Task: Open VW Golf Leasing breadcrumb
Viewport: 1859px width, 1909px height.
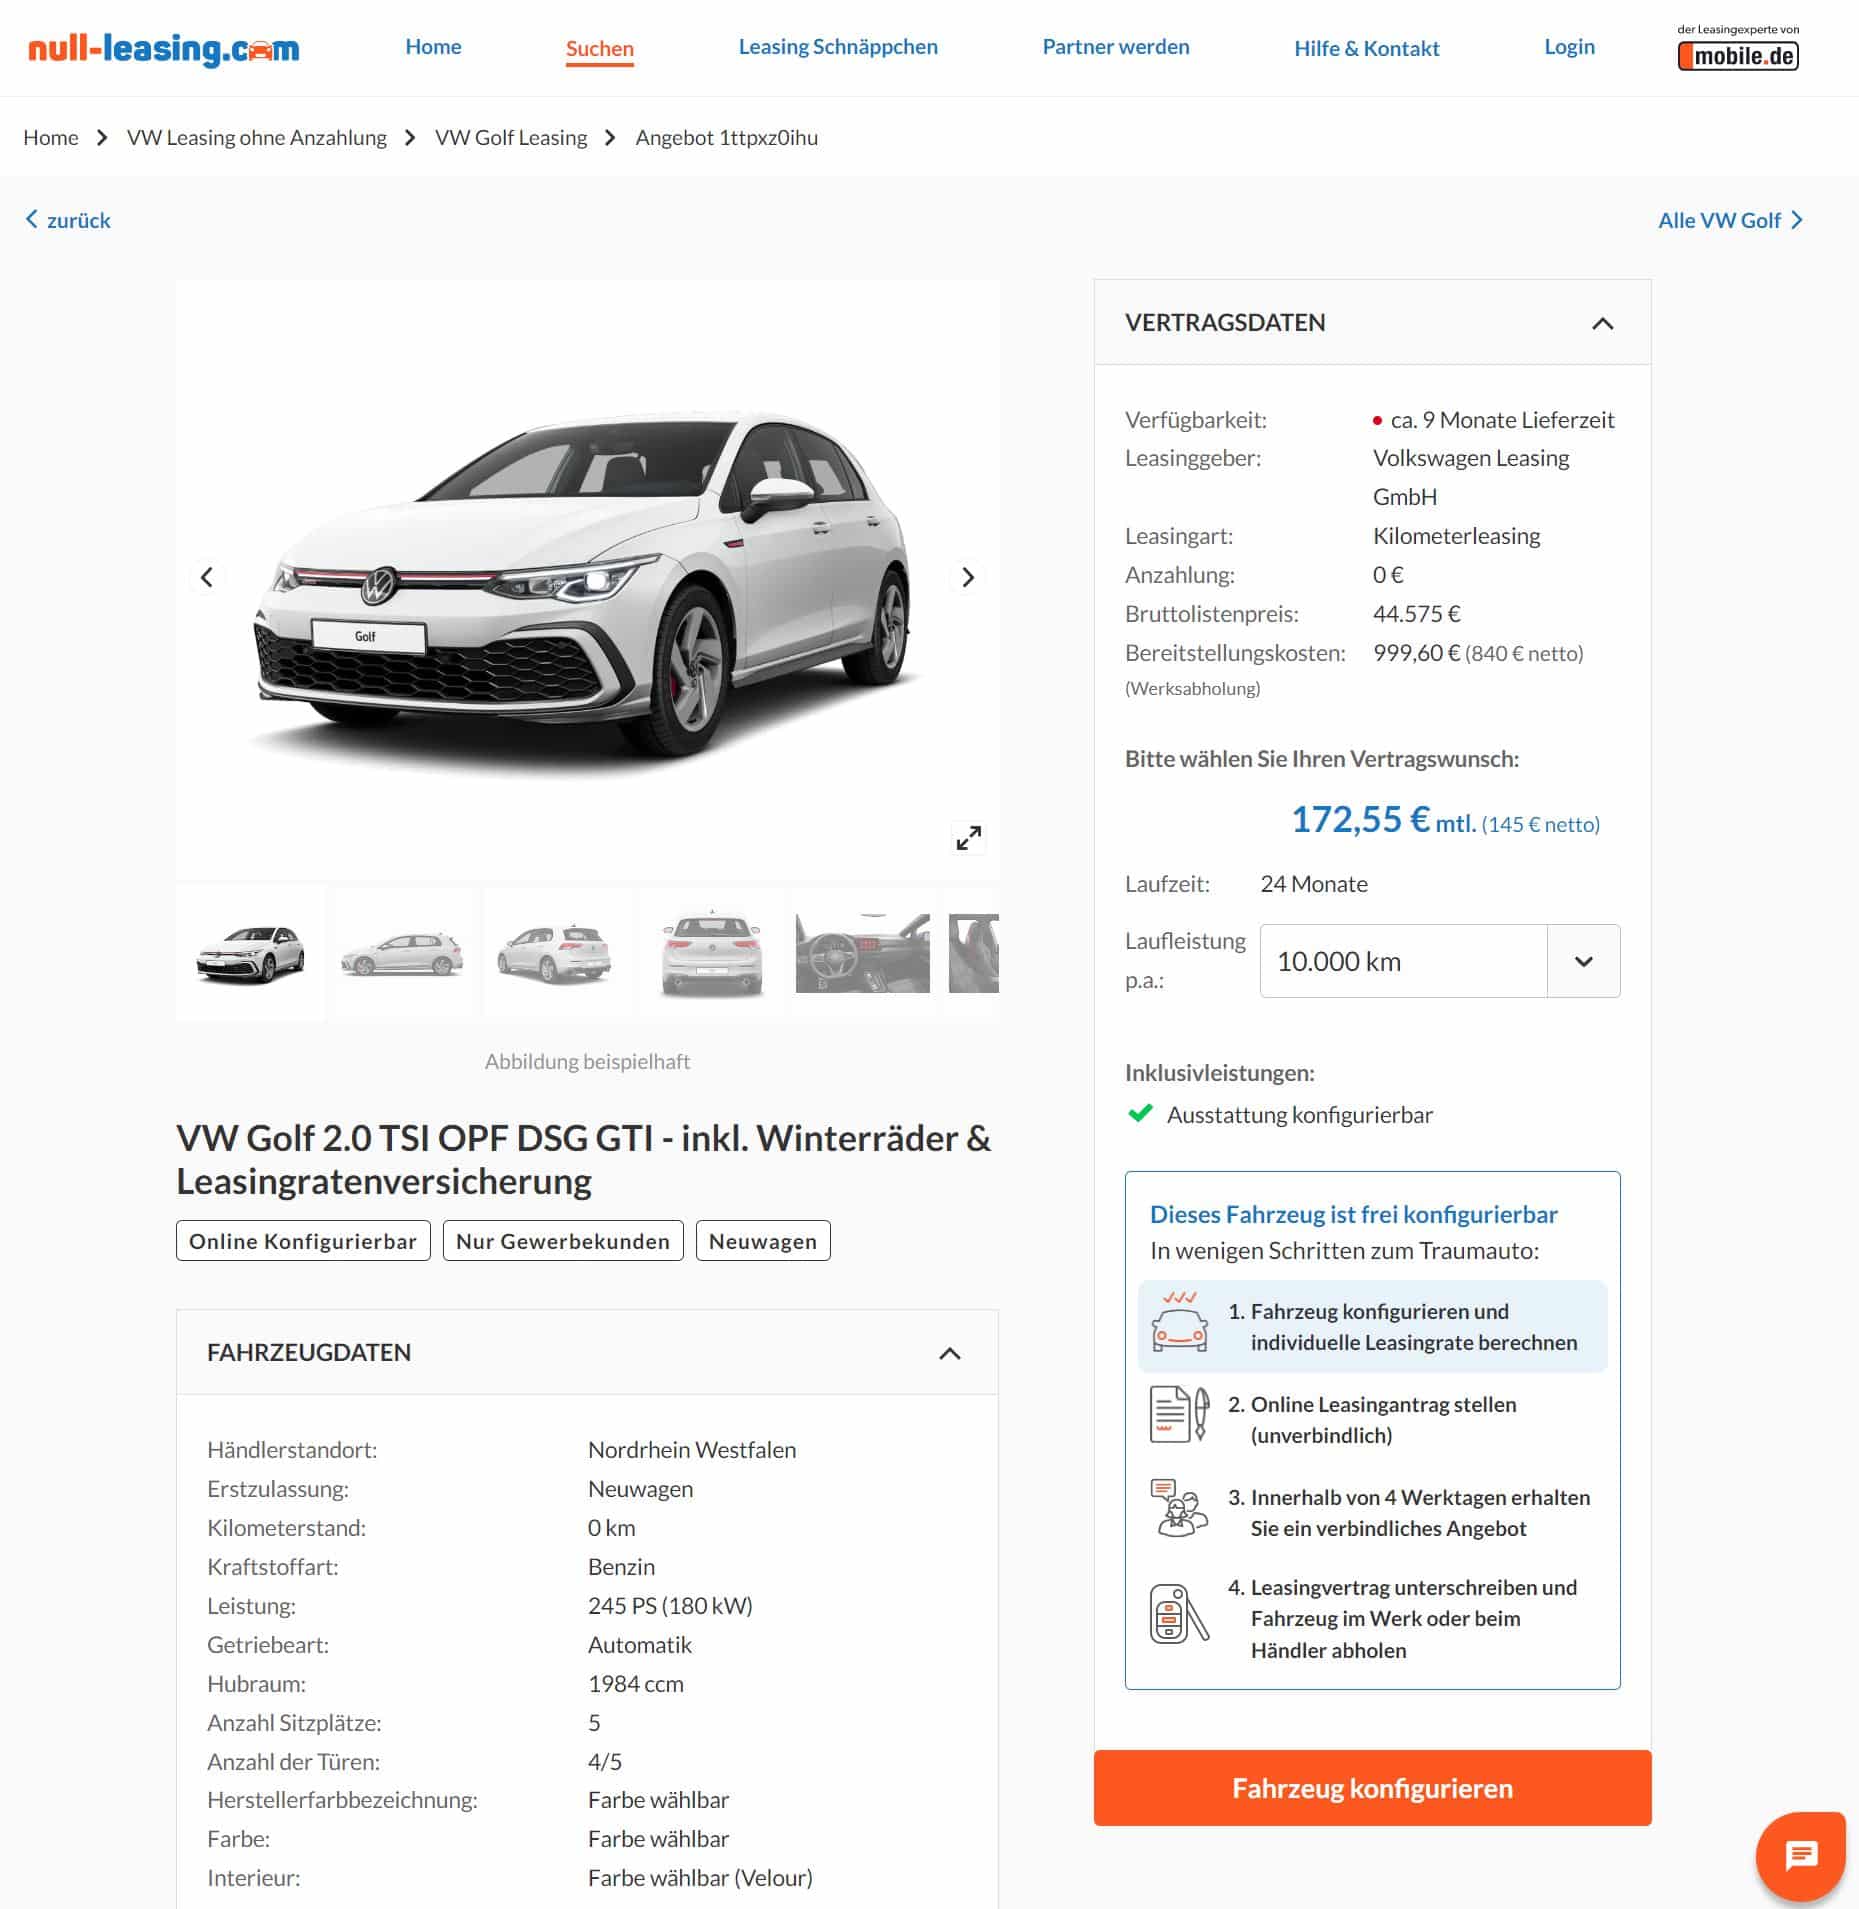Action: 511,138
